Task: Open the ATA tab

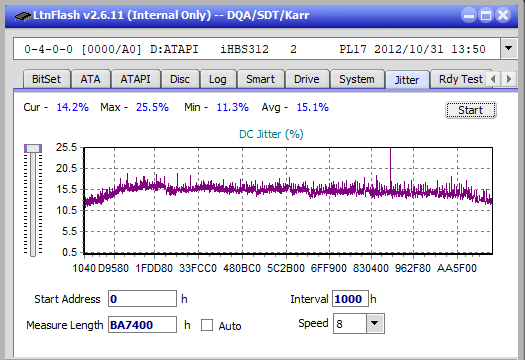Action: pyautogui.click(x=90, y=79)
